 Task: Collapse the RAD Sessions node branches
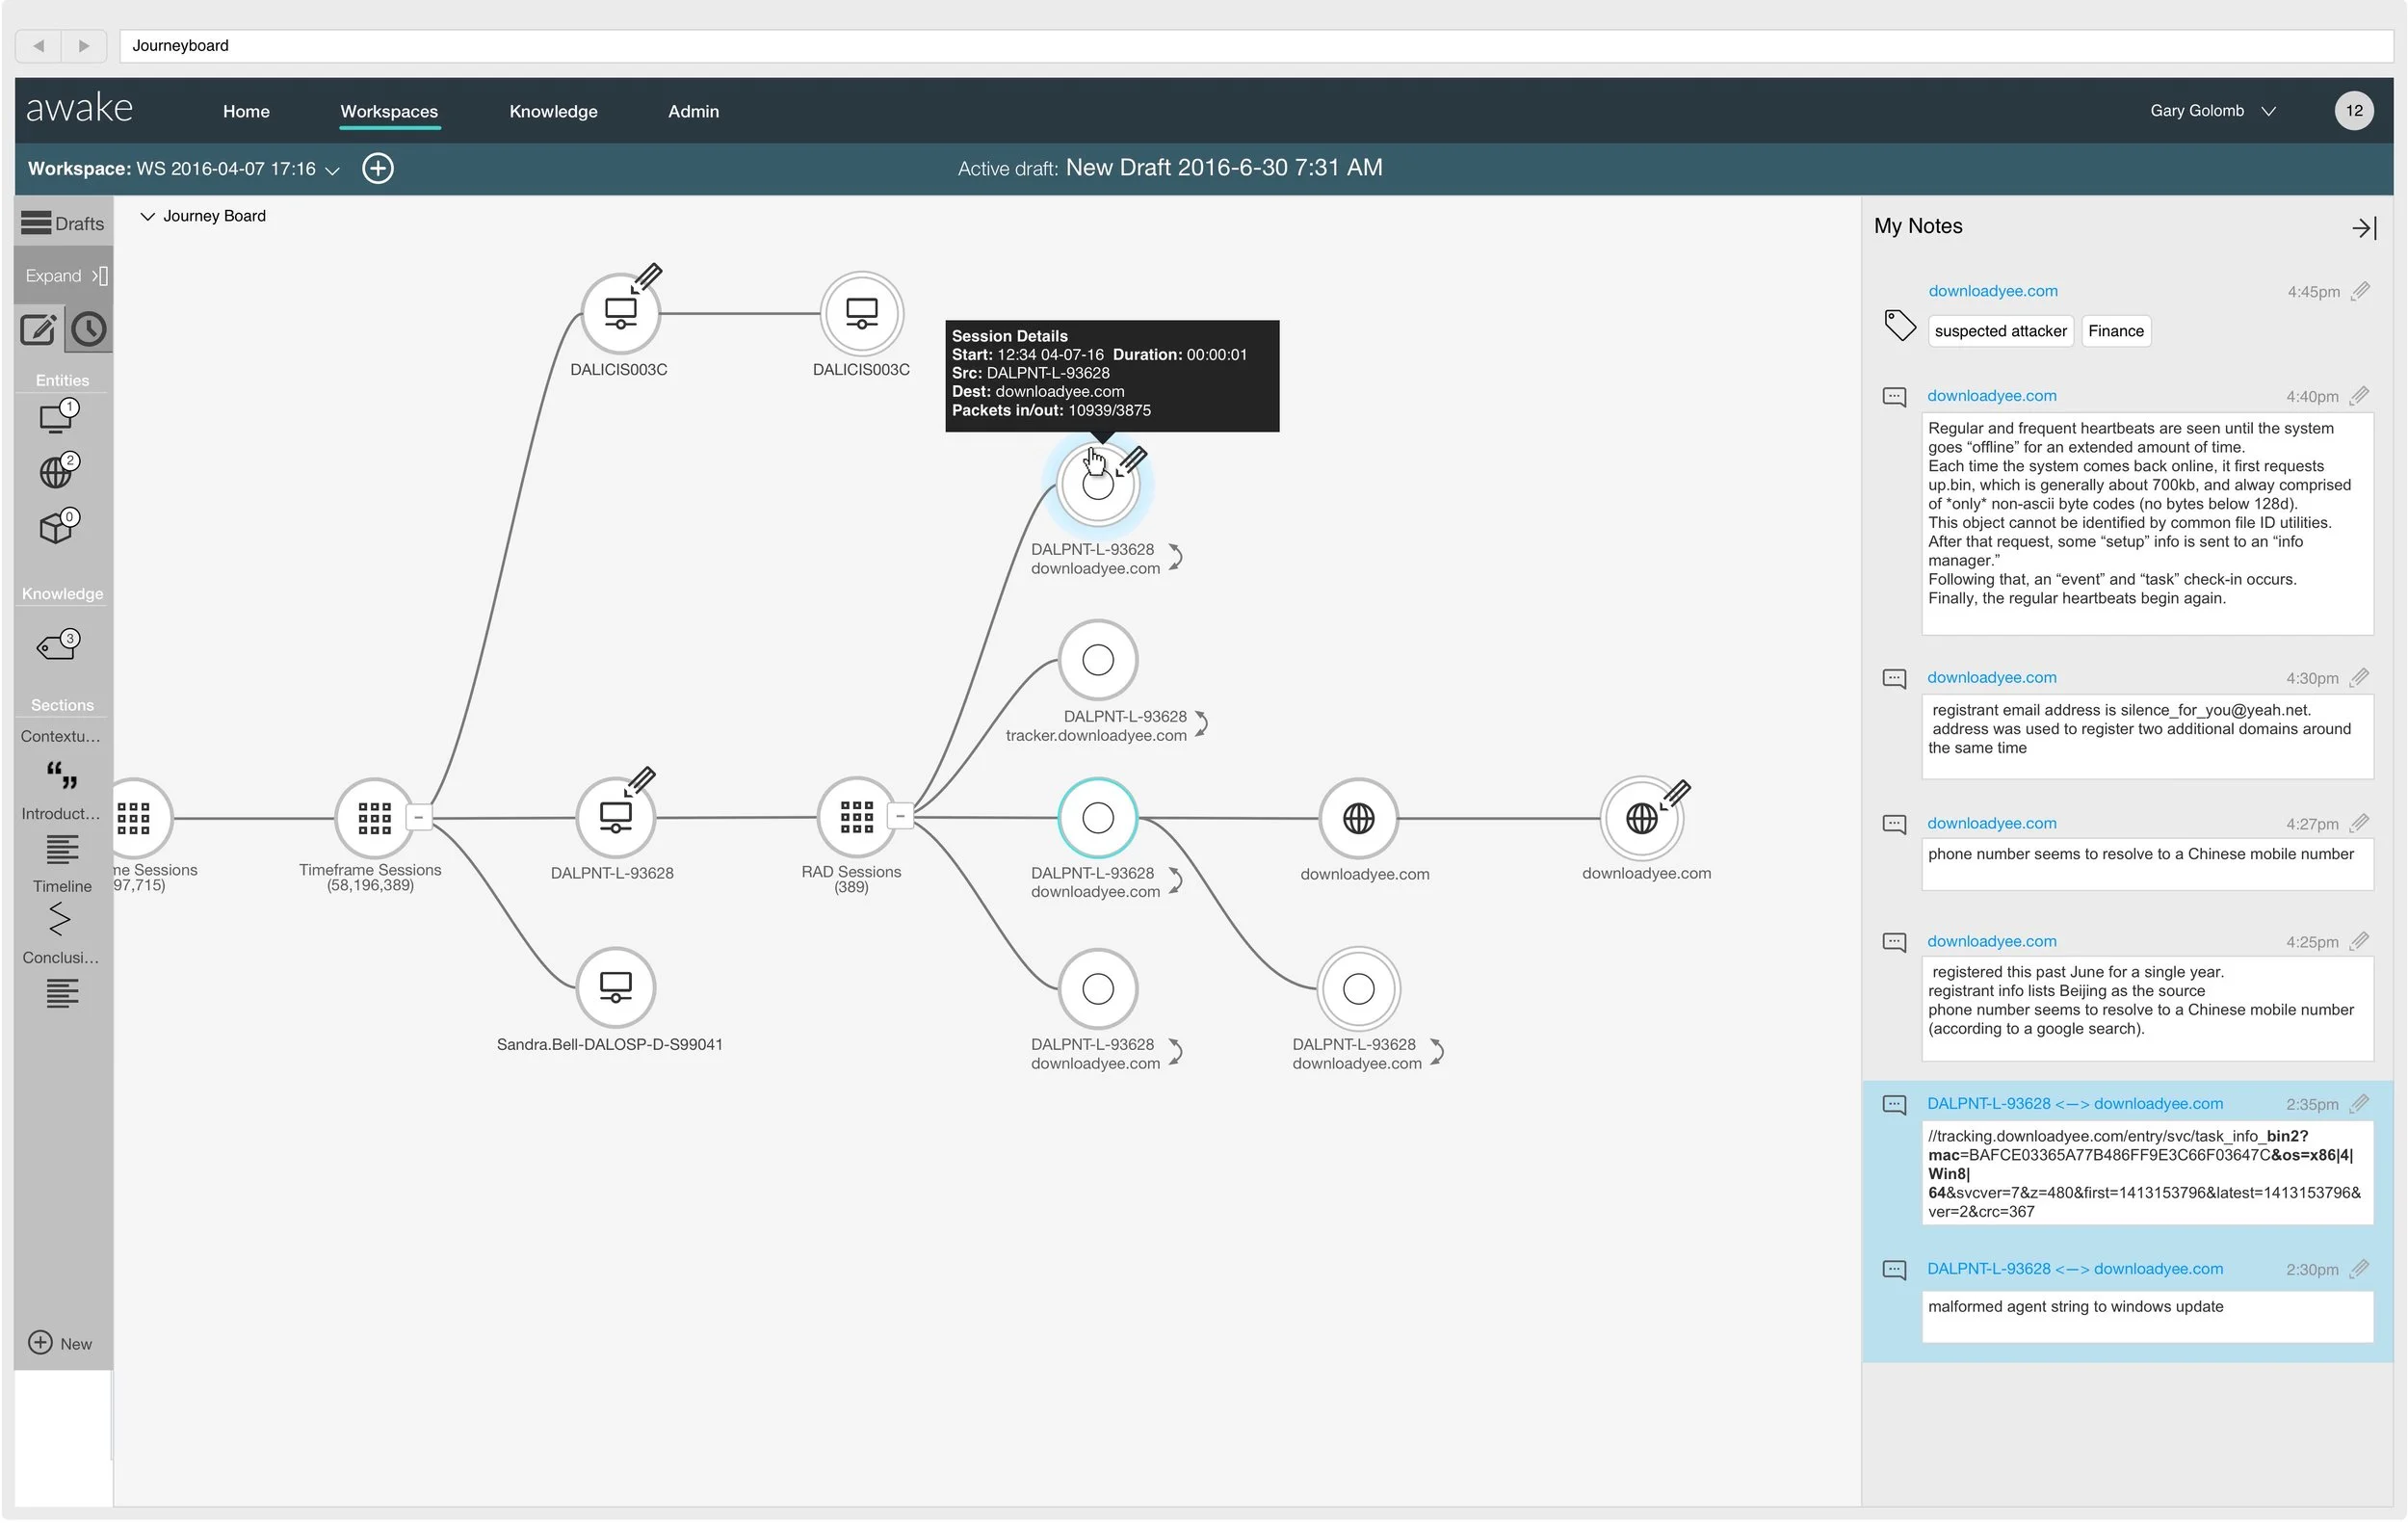(900, 818)
